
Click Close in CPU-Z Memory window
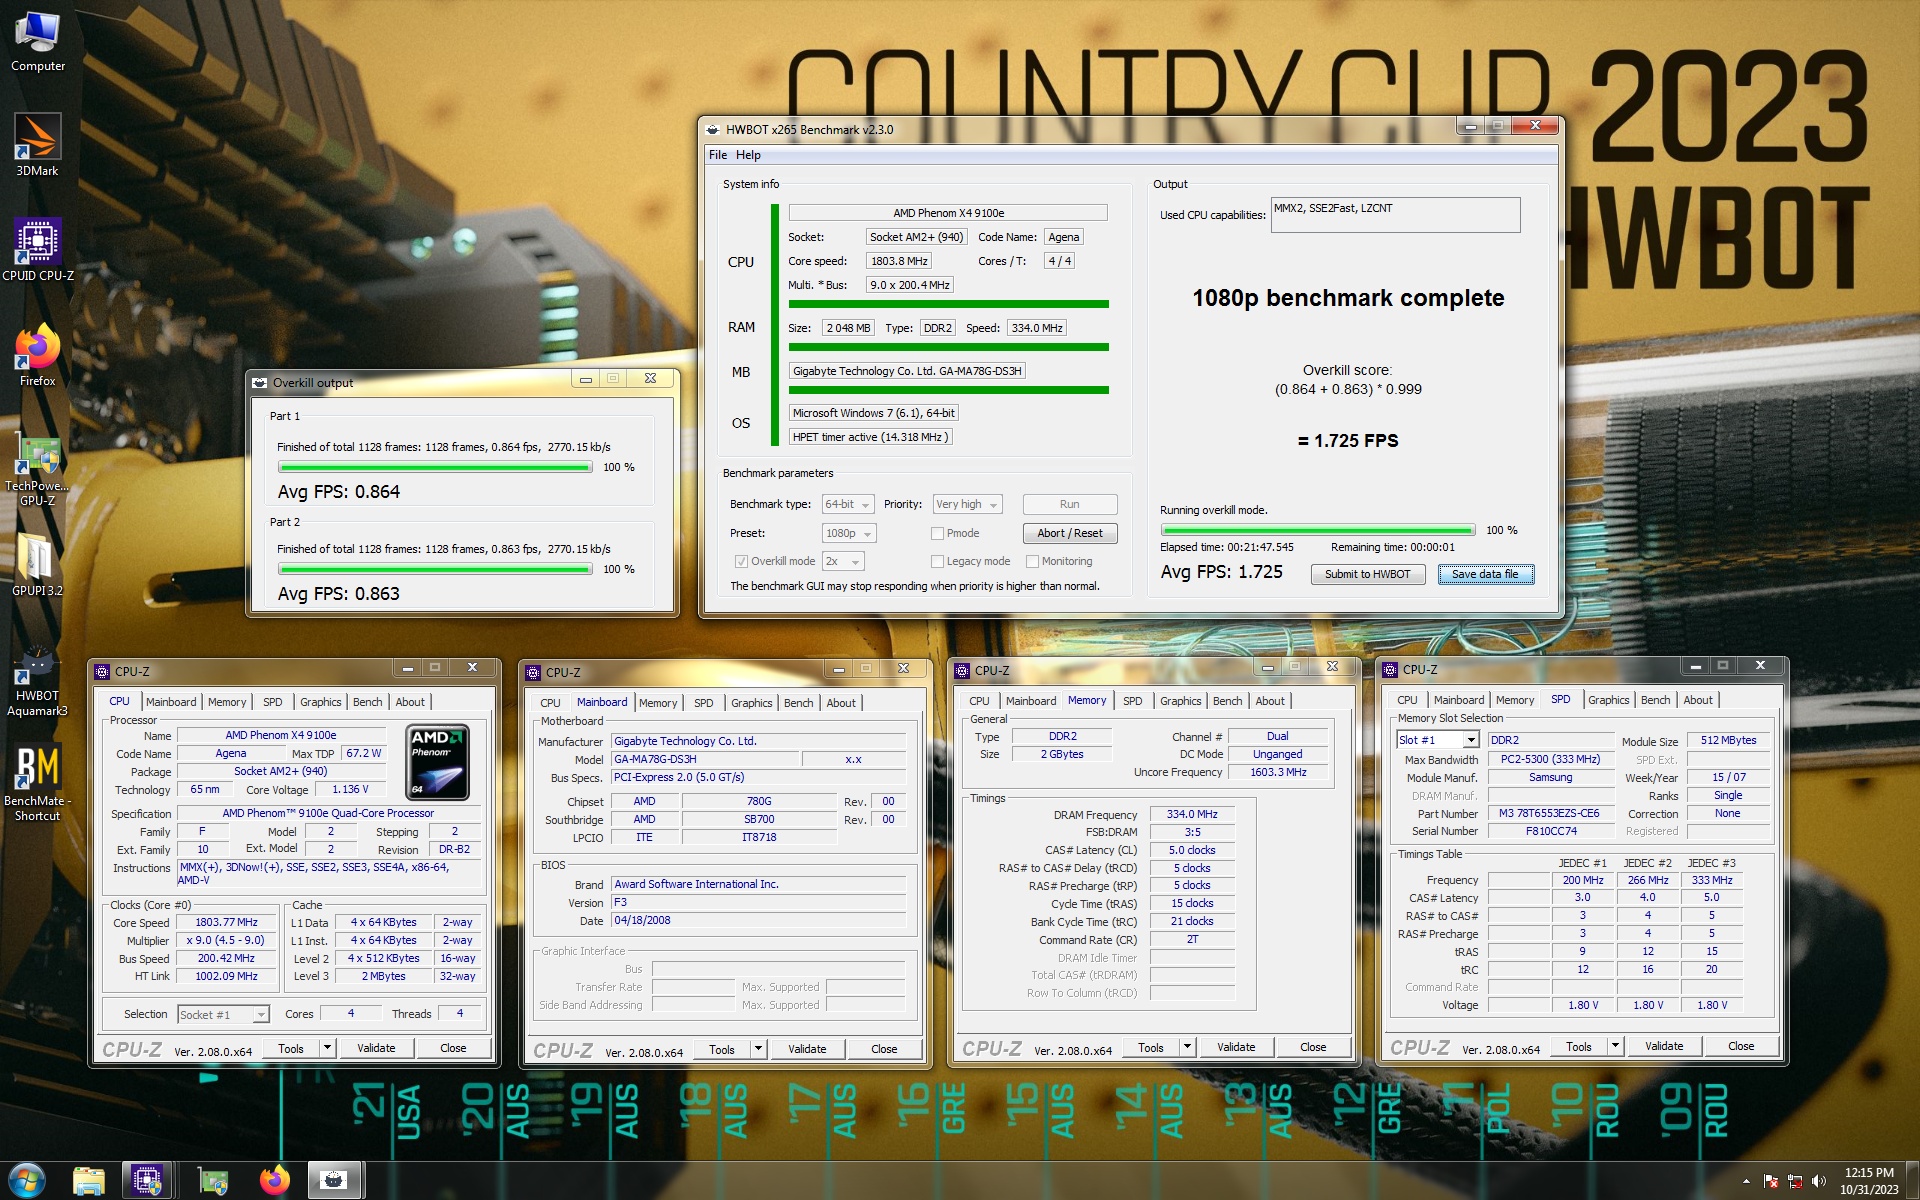tap(1313, 1047)
